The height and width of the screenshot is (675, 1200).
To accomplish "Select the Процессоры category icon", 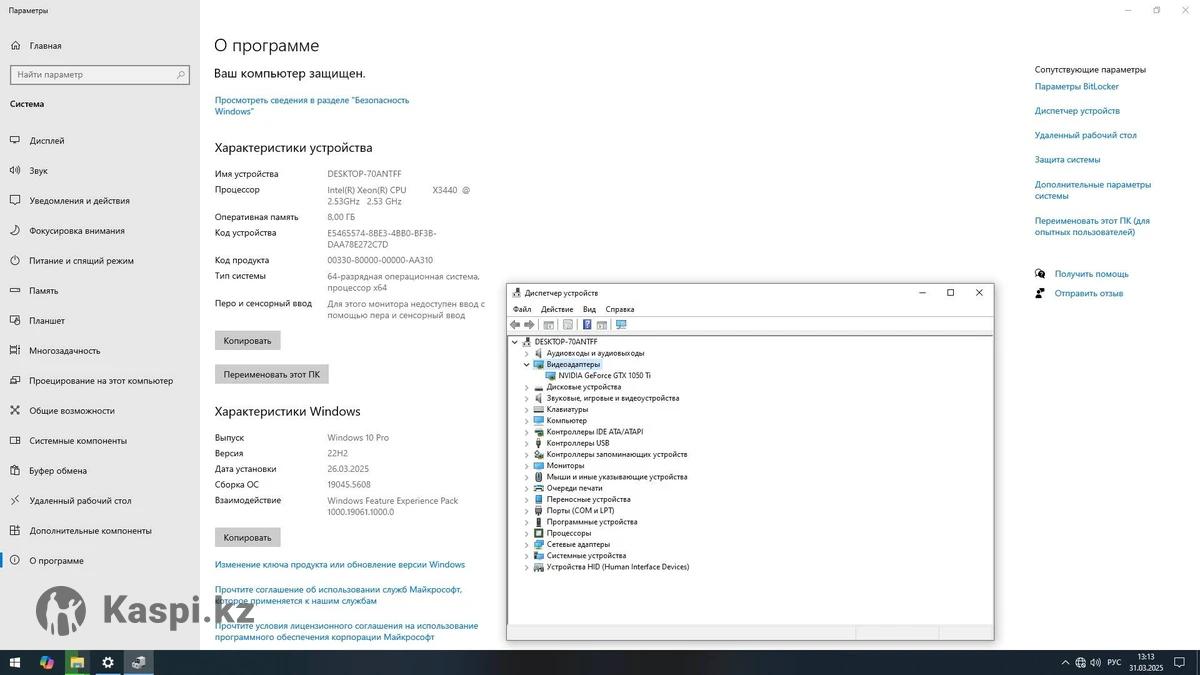I will pyautogui.click(x=539, y=533).
